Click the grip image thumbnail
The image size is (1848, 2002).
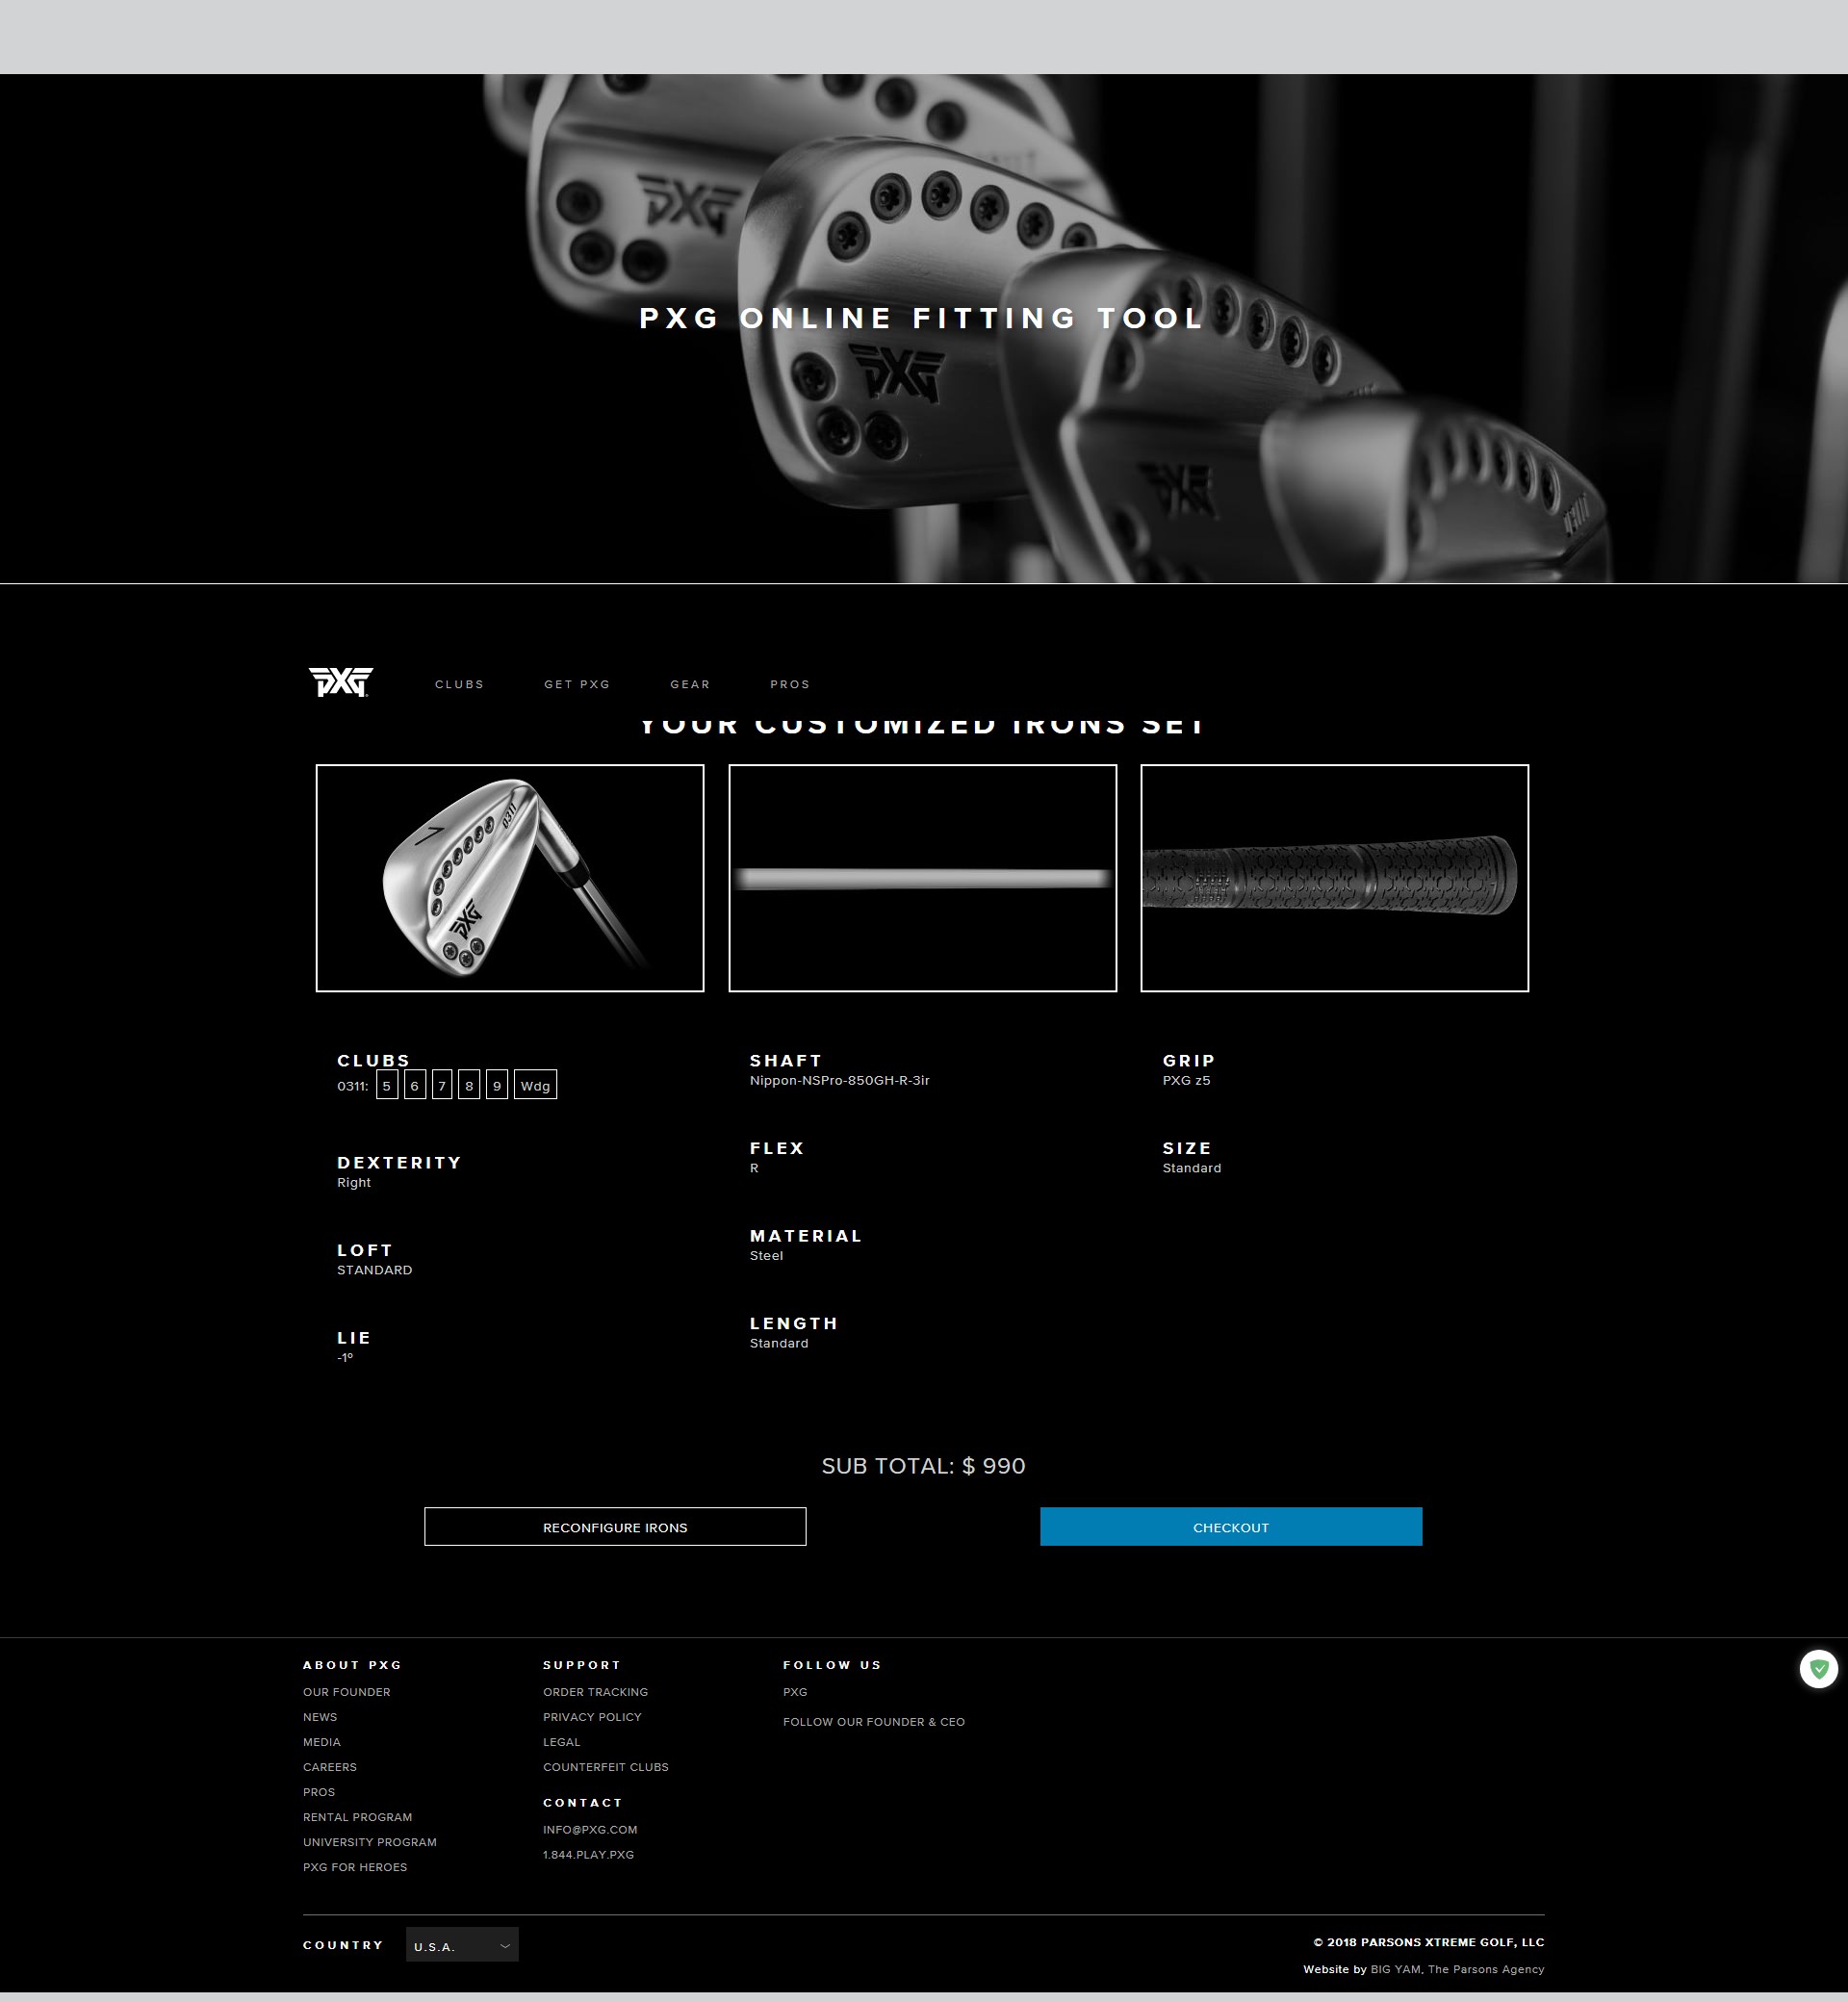pos(1334,878)
